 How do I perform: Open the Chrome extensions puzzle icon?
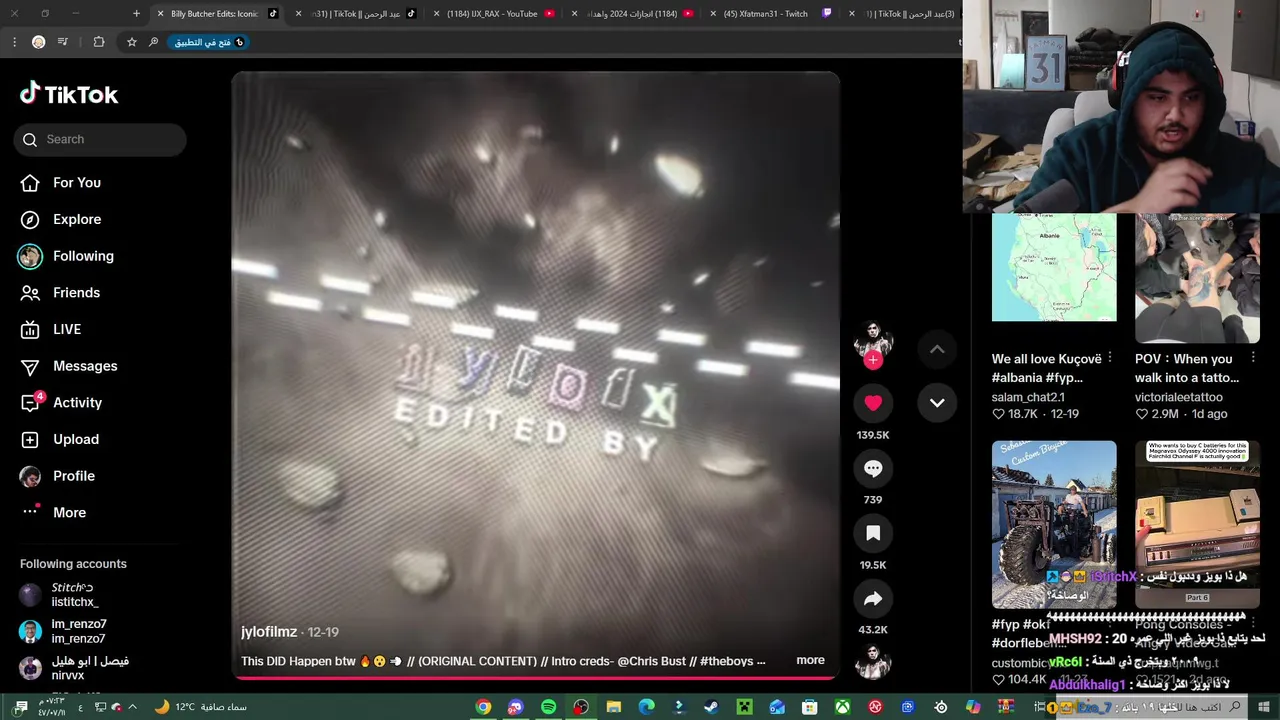click(99, 42)
